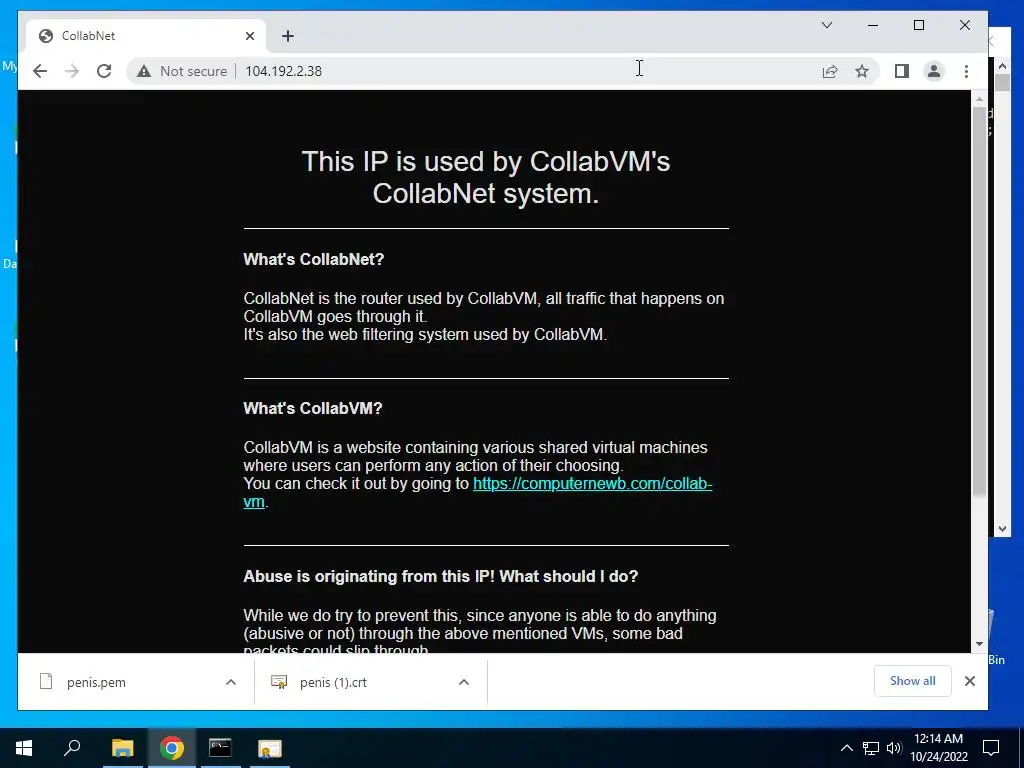Open the clock showing 12:14 AM

point(938,748)
